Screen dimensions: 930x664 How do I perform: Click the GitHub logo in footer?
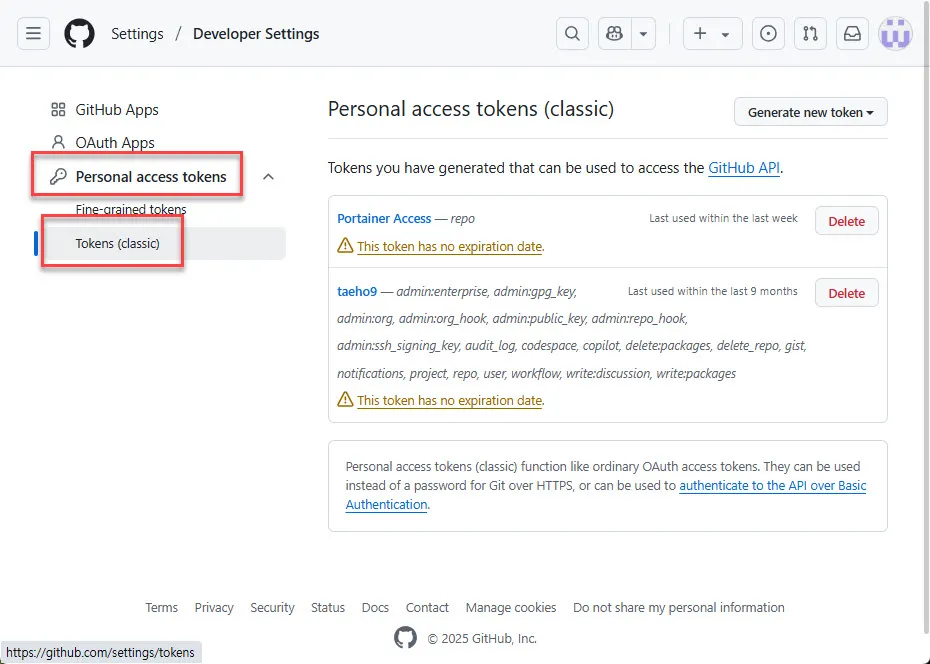(x=405, y=638)
